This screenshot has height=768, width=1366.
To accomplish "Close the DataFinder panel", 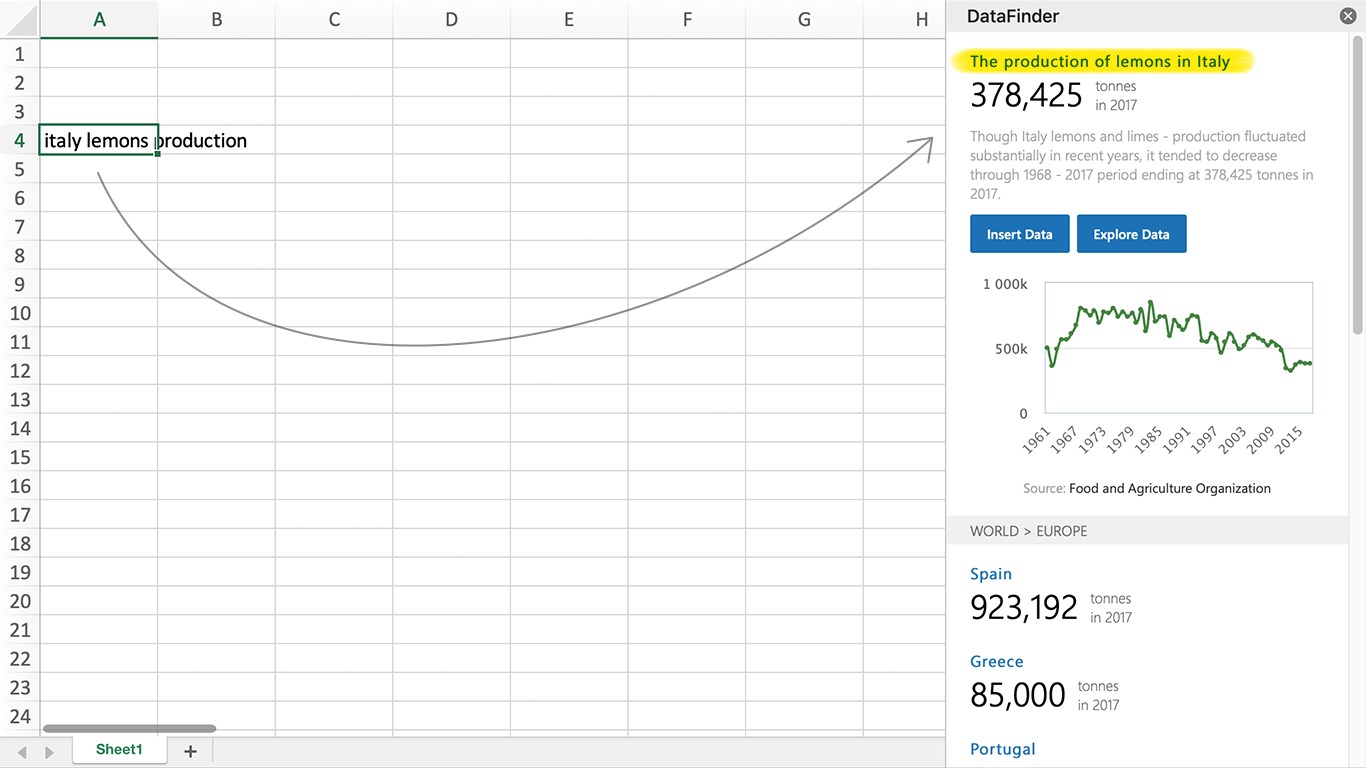I will click(1348, 16).
